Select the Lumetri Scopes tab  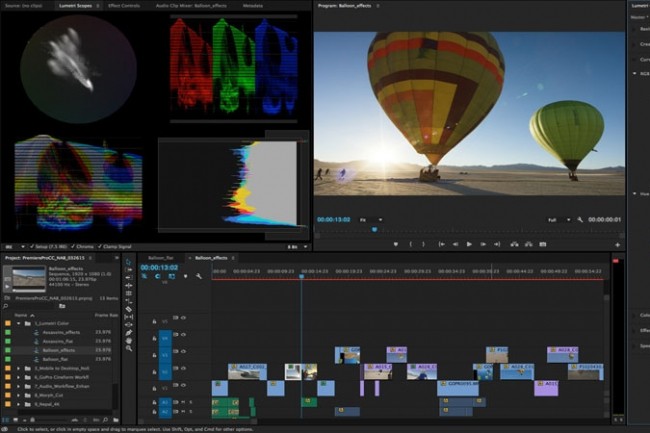point(75,6)
